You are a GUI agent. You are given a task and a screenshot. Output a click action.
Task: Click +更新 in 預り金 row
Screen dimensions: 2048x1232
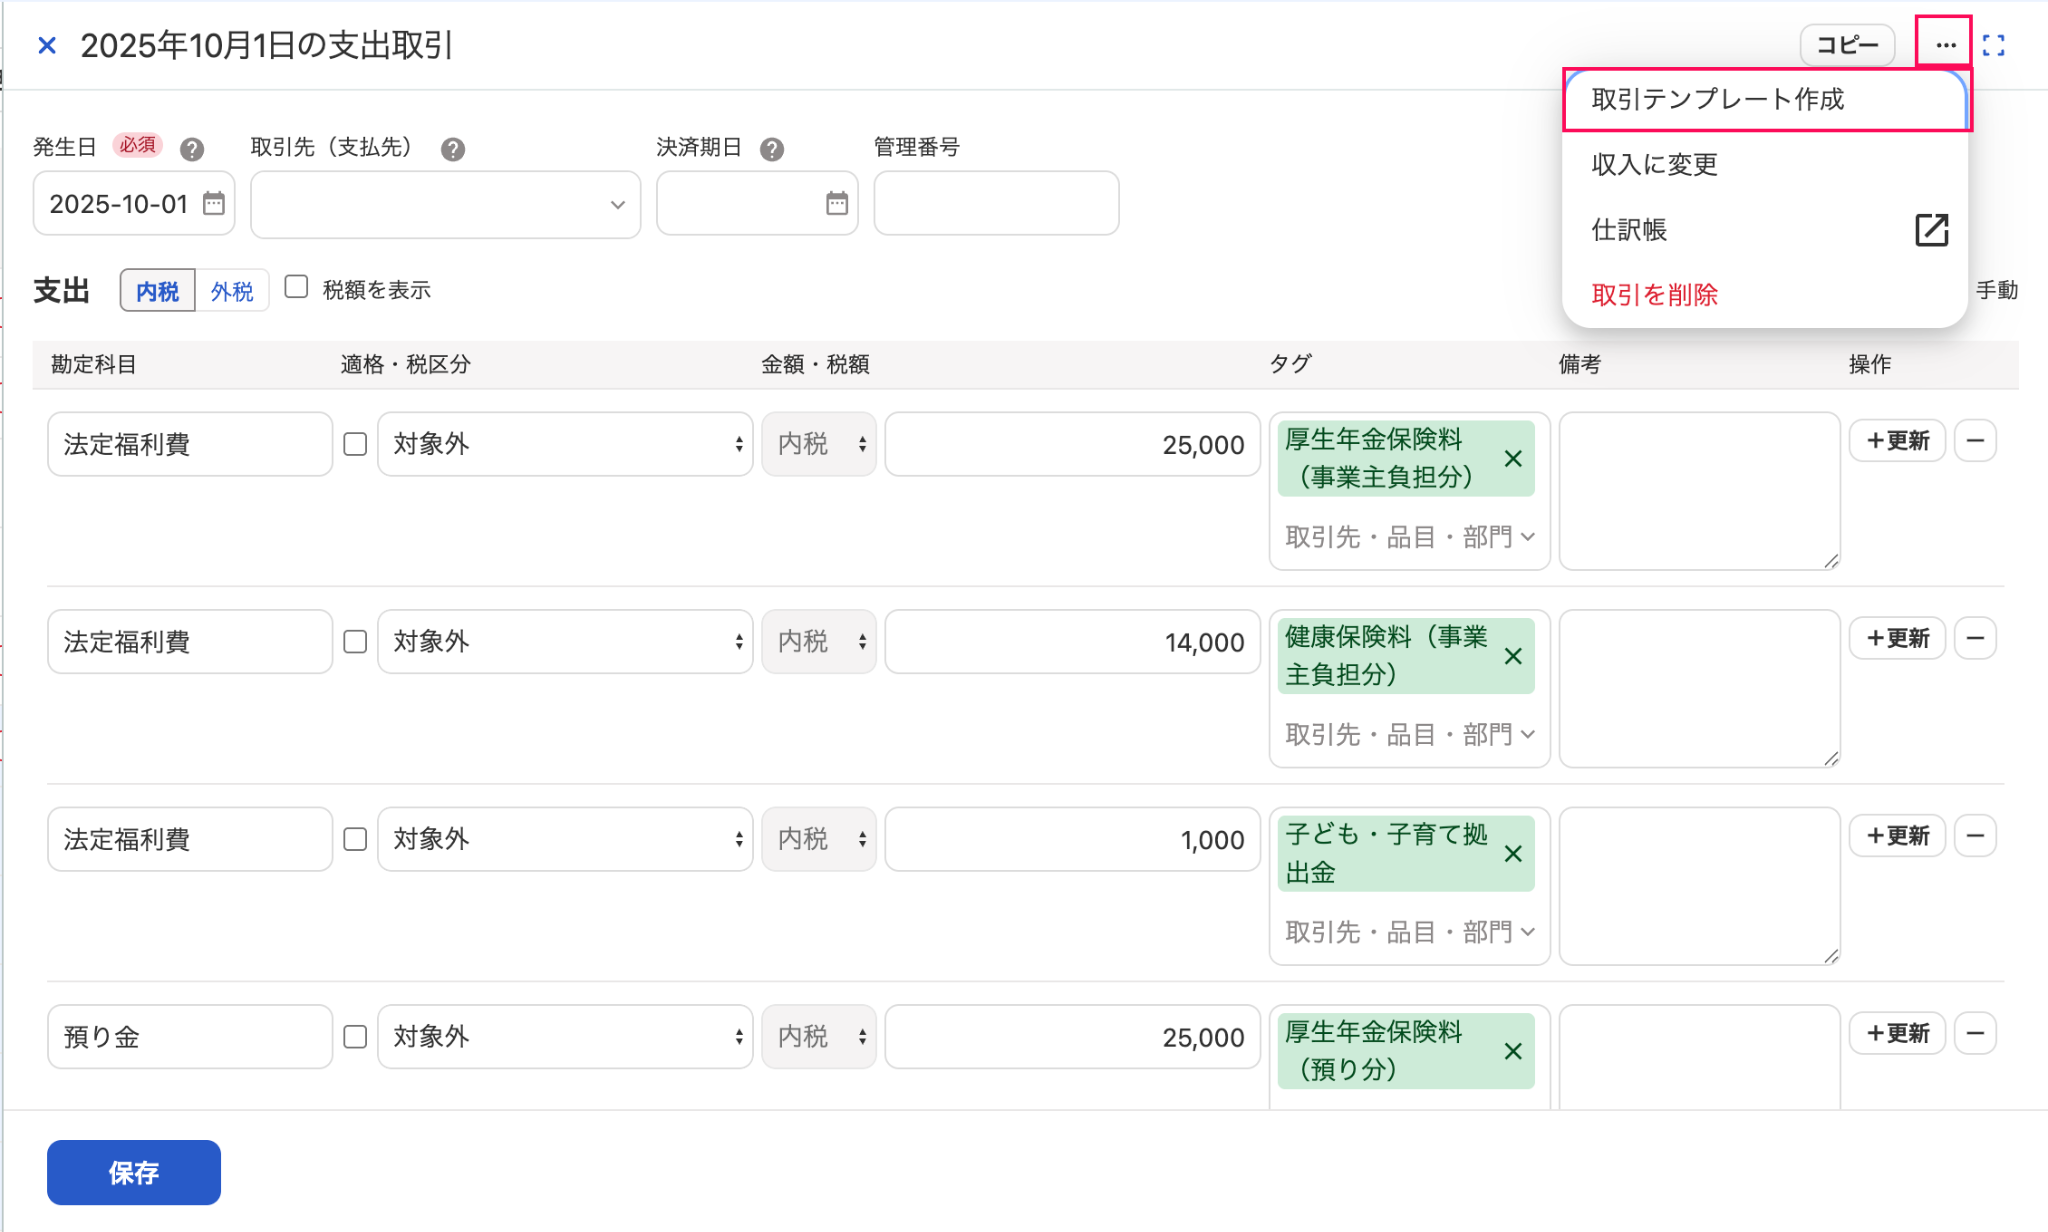1897,1033
